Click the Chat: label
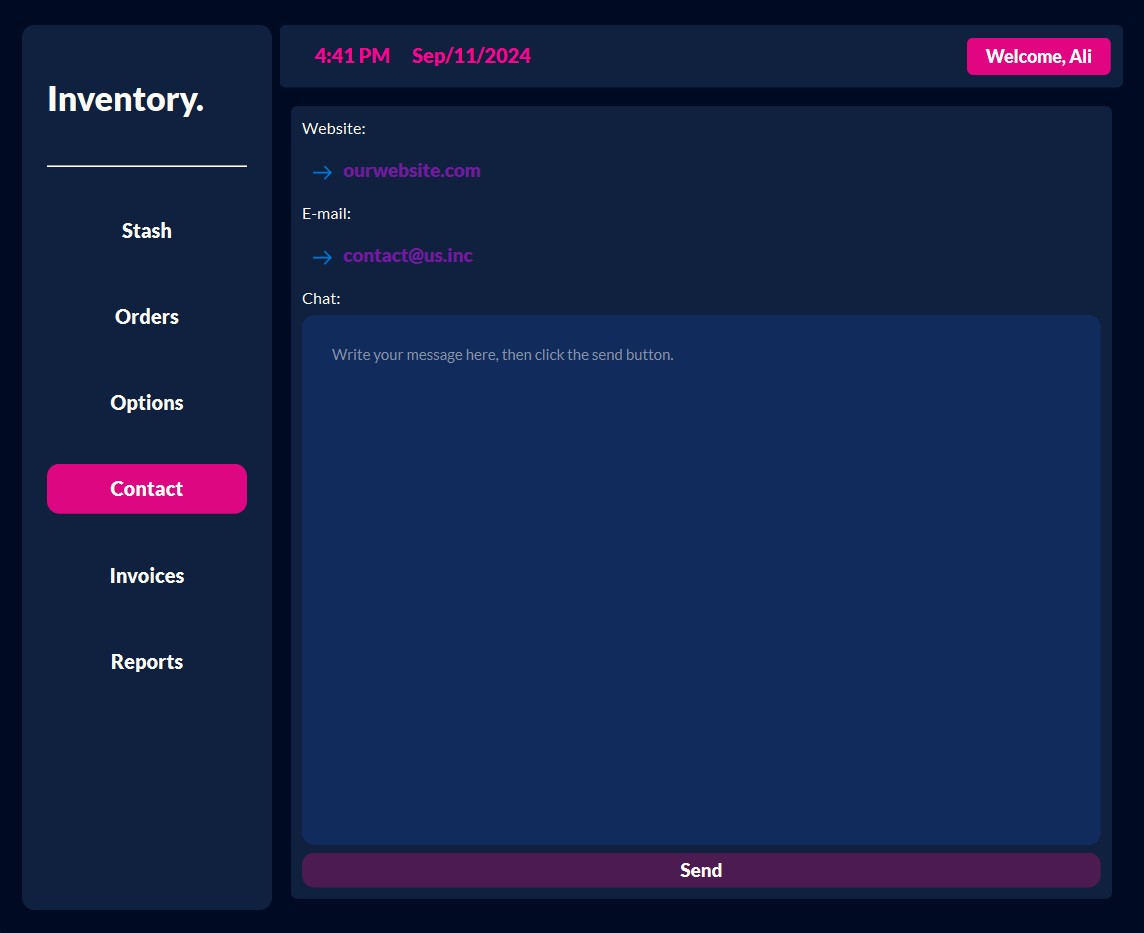The height and width of the screenshot is (933, 1144). point(321,298)
